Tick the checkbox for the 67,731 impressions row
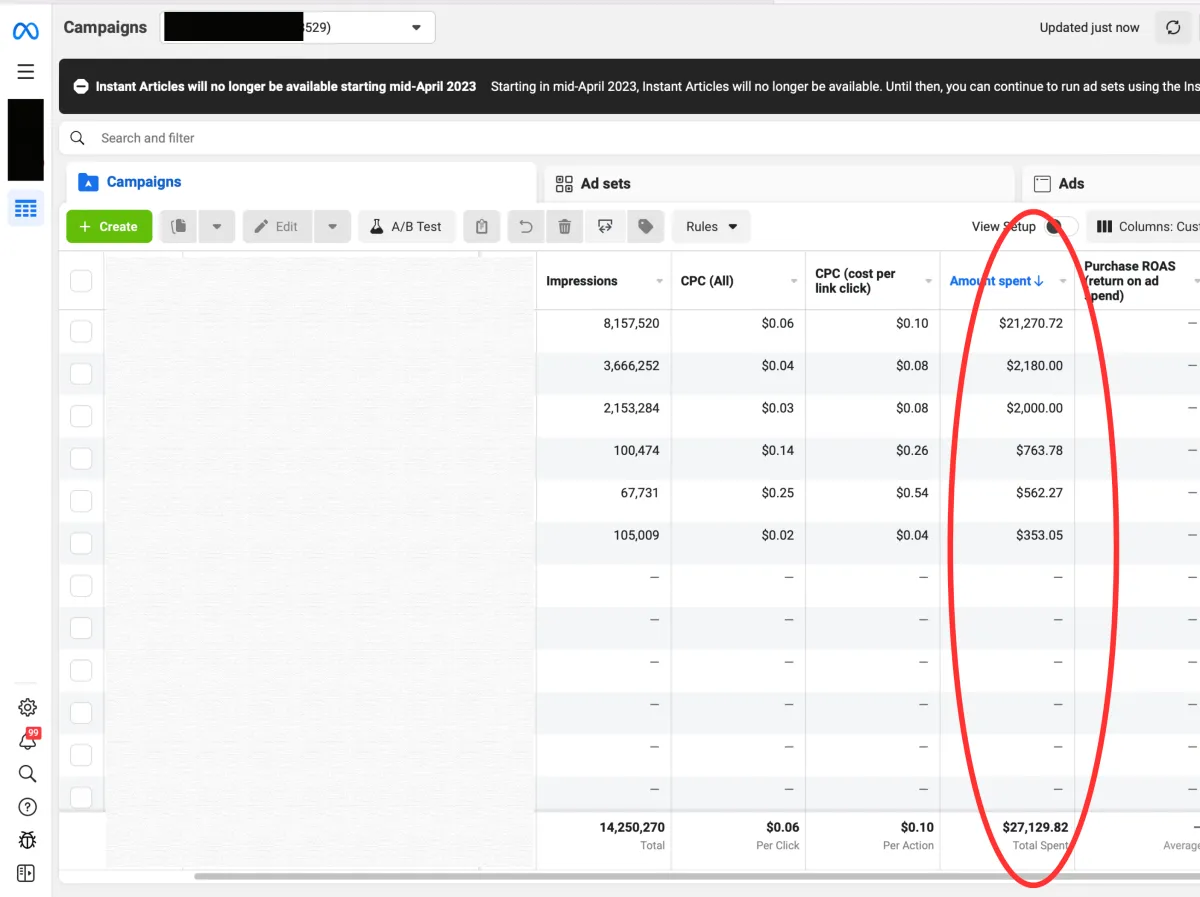 [81, 500]
